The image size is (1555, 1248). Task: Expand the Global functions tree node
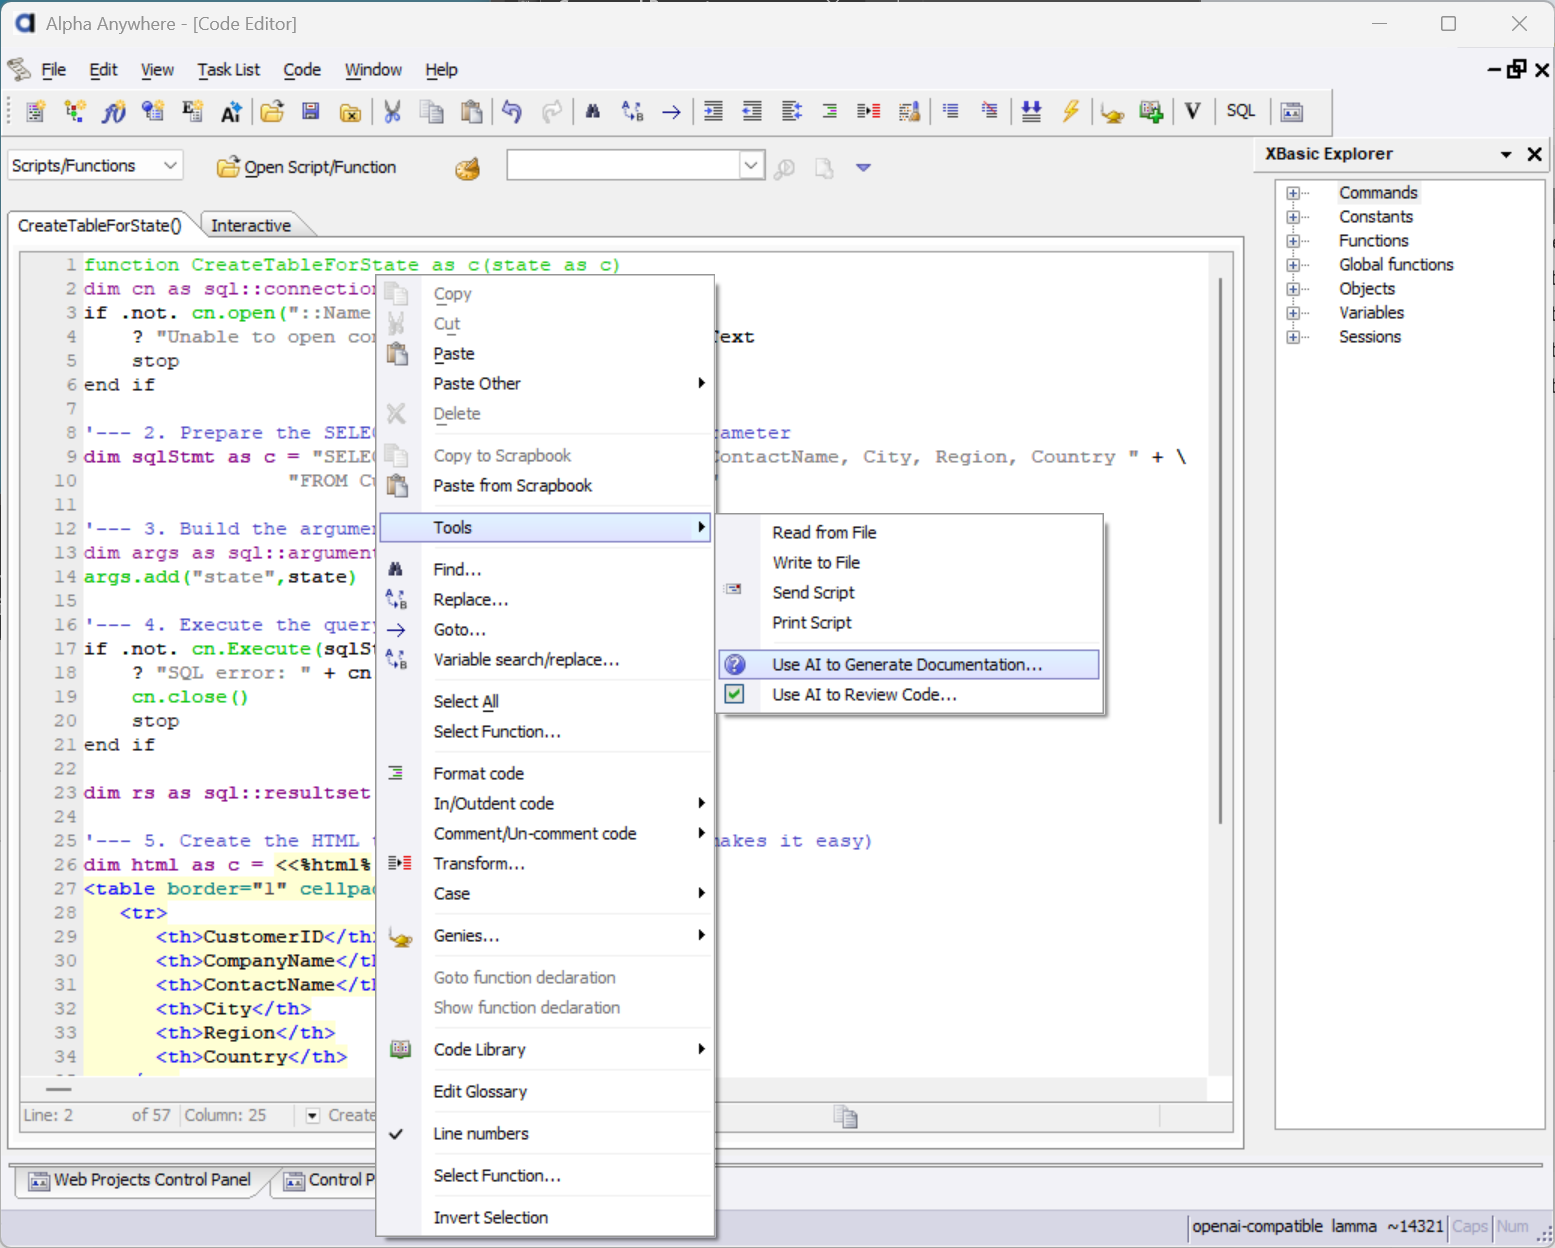click(1293, 265)
